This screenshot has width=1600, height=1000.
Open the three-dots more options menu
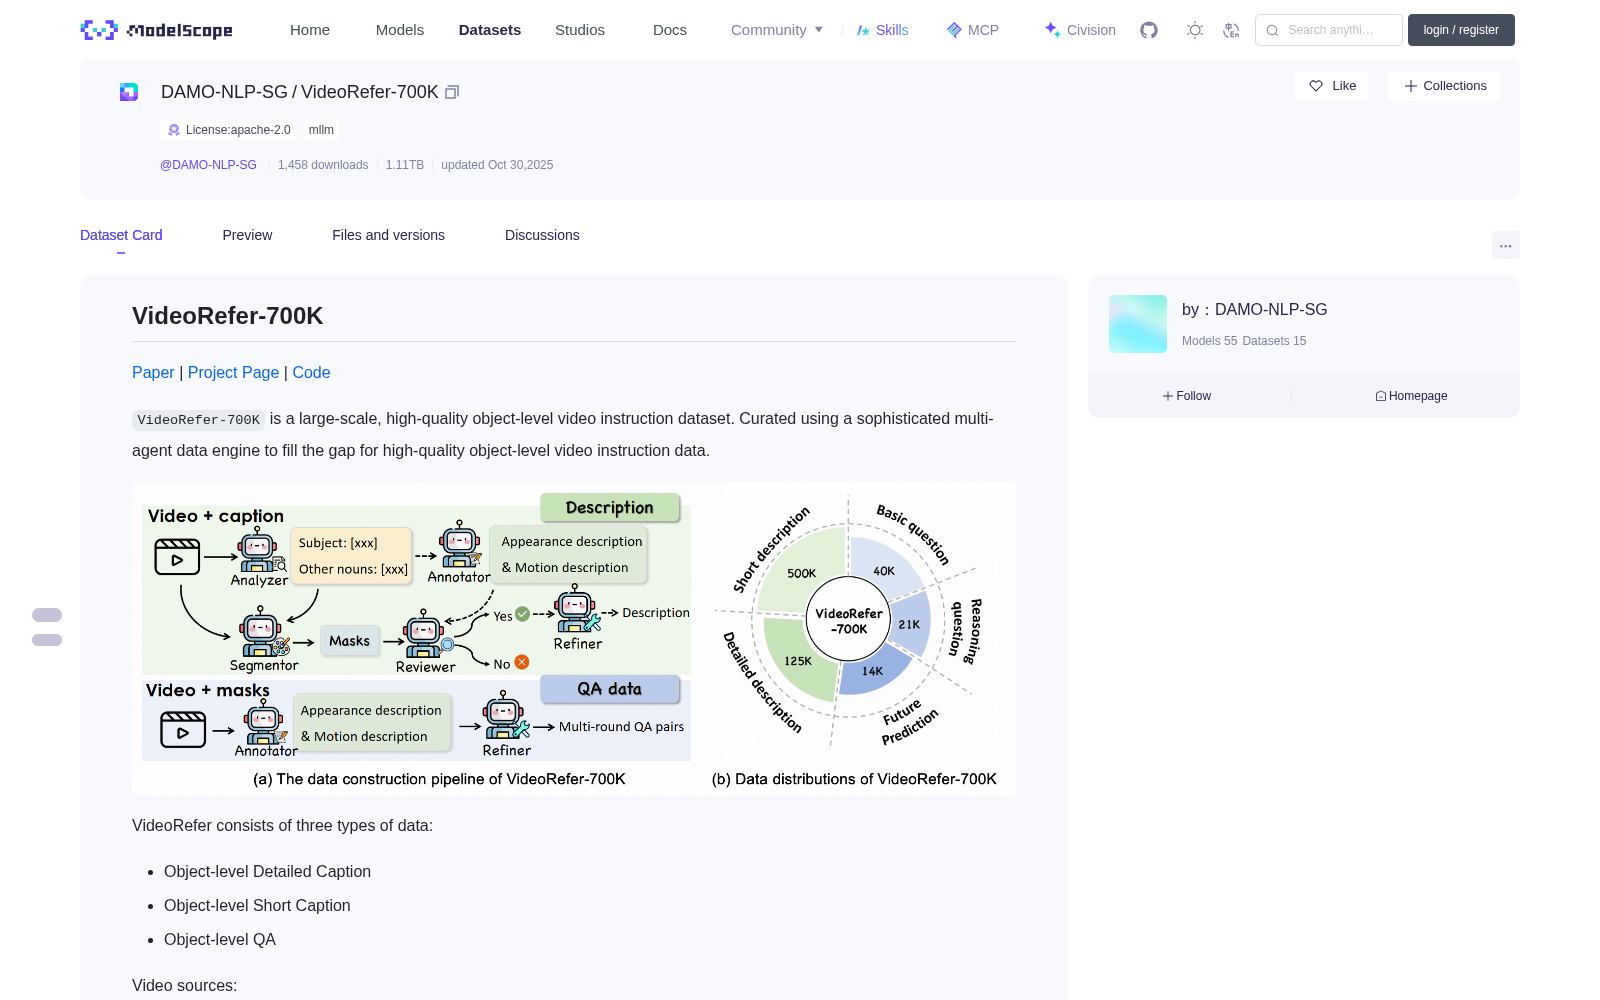pos(1506,245)
